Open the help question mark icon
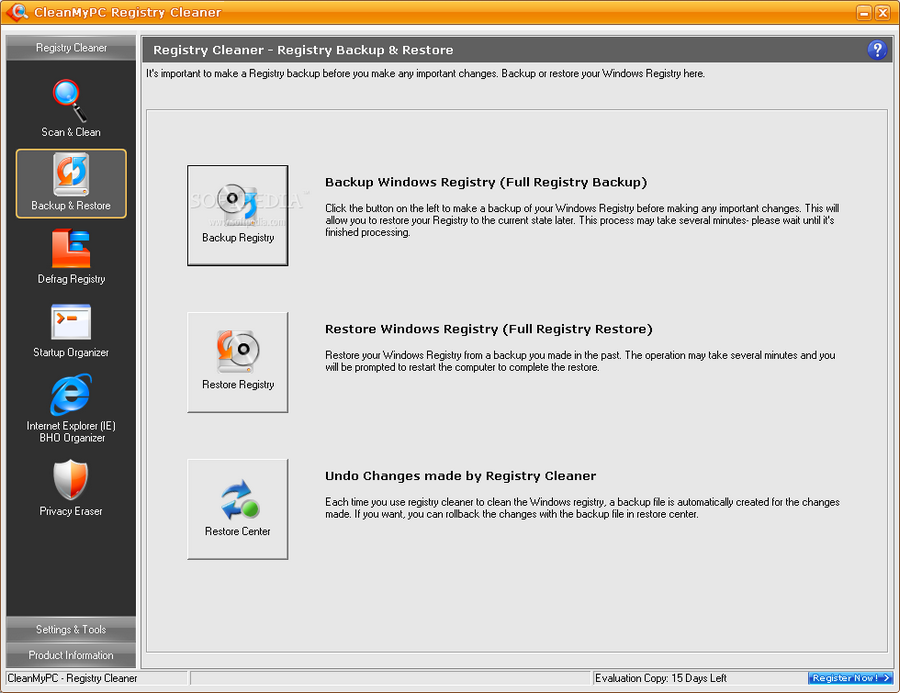This screenshot has height=693, width=900. tap(877, 49)
